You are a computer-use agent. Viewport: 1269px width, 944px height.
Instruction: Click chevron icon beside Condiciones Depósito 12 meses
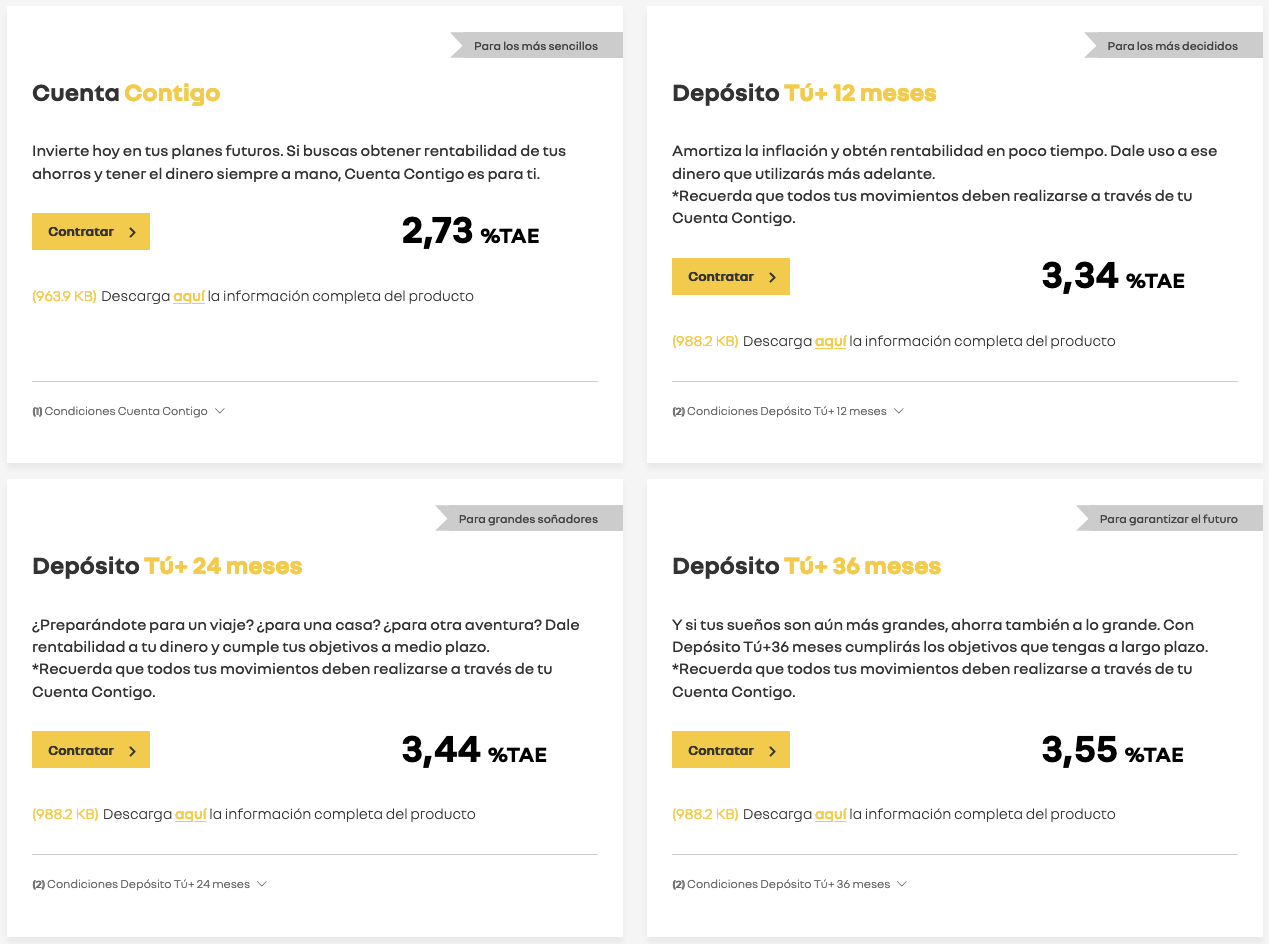tap(899, 411)
